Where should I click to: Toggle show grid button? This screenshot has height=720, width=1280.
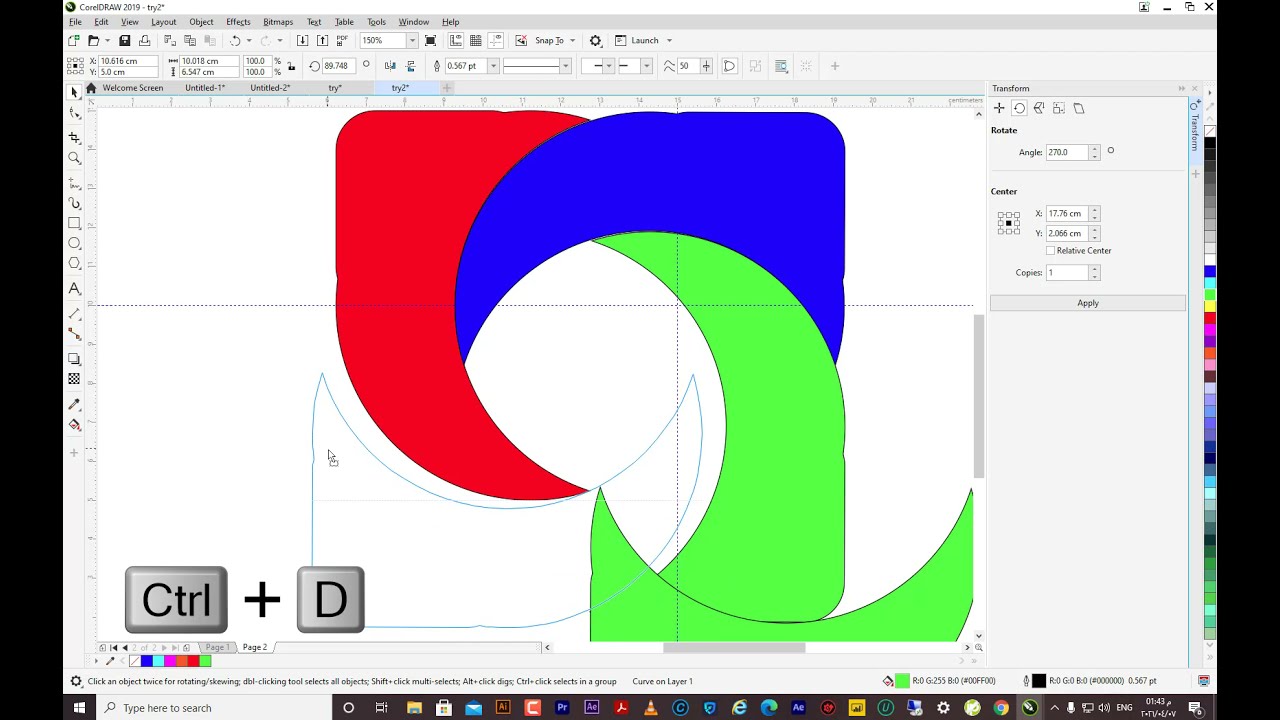(475, 40)
